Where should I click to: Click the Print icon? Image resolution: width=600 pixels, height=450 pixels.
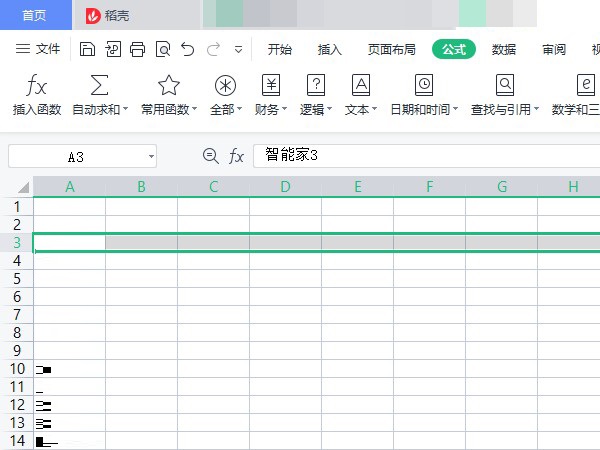137,49
